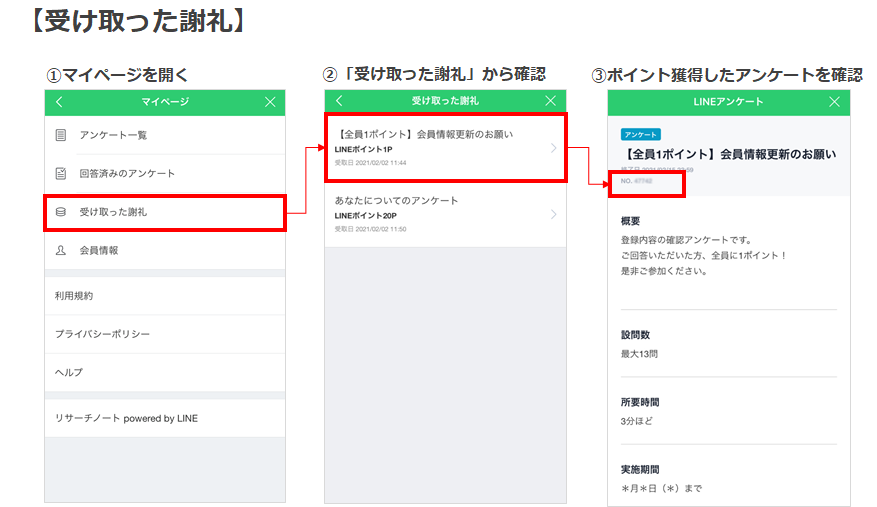
Task: Click the 会員情報 person icon
Action: coord(61,250)
